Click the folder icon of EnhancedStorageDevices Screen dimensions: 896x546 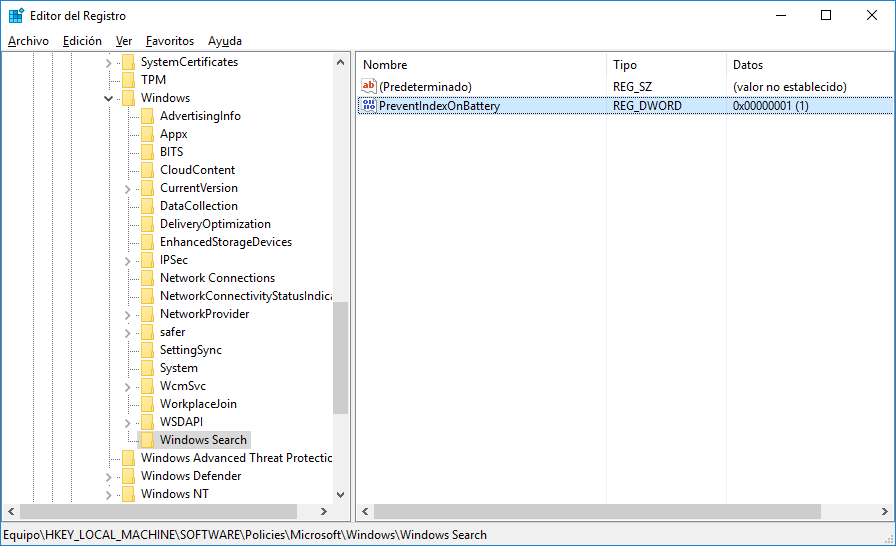coord(147,242)
